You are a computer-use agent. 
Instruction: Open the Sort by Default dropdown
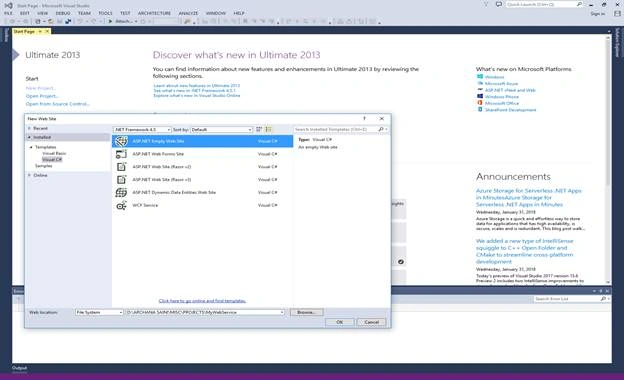tap(221, 130)
